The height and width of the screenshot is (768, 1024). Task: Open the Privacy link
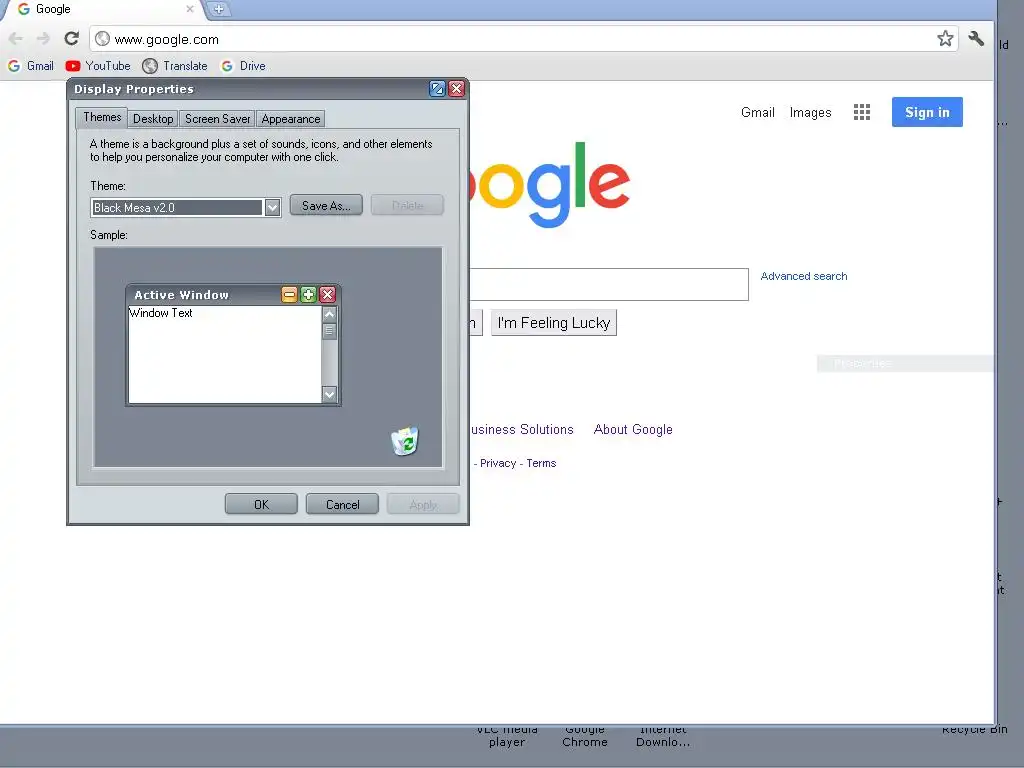[498, 463]
